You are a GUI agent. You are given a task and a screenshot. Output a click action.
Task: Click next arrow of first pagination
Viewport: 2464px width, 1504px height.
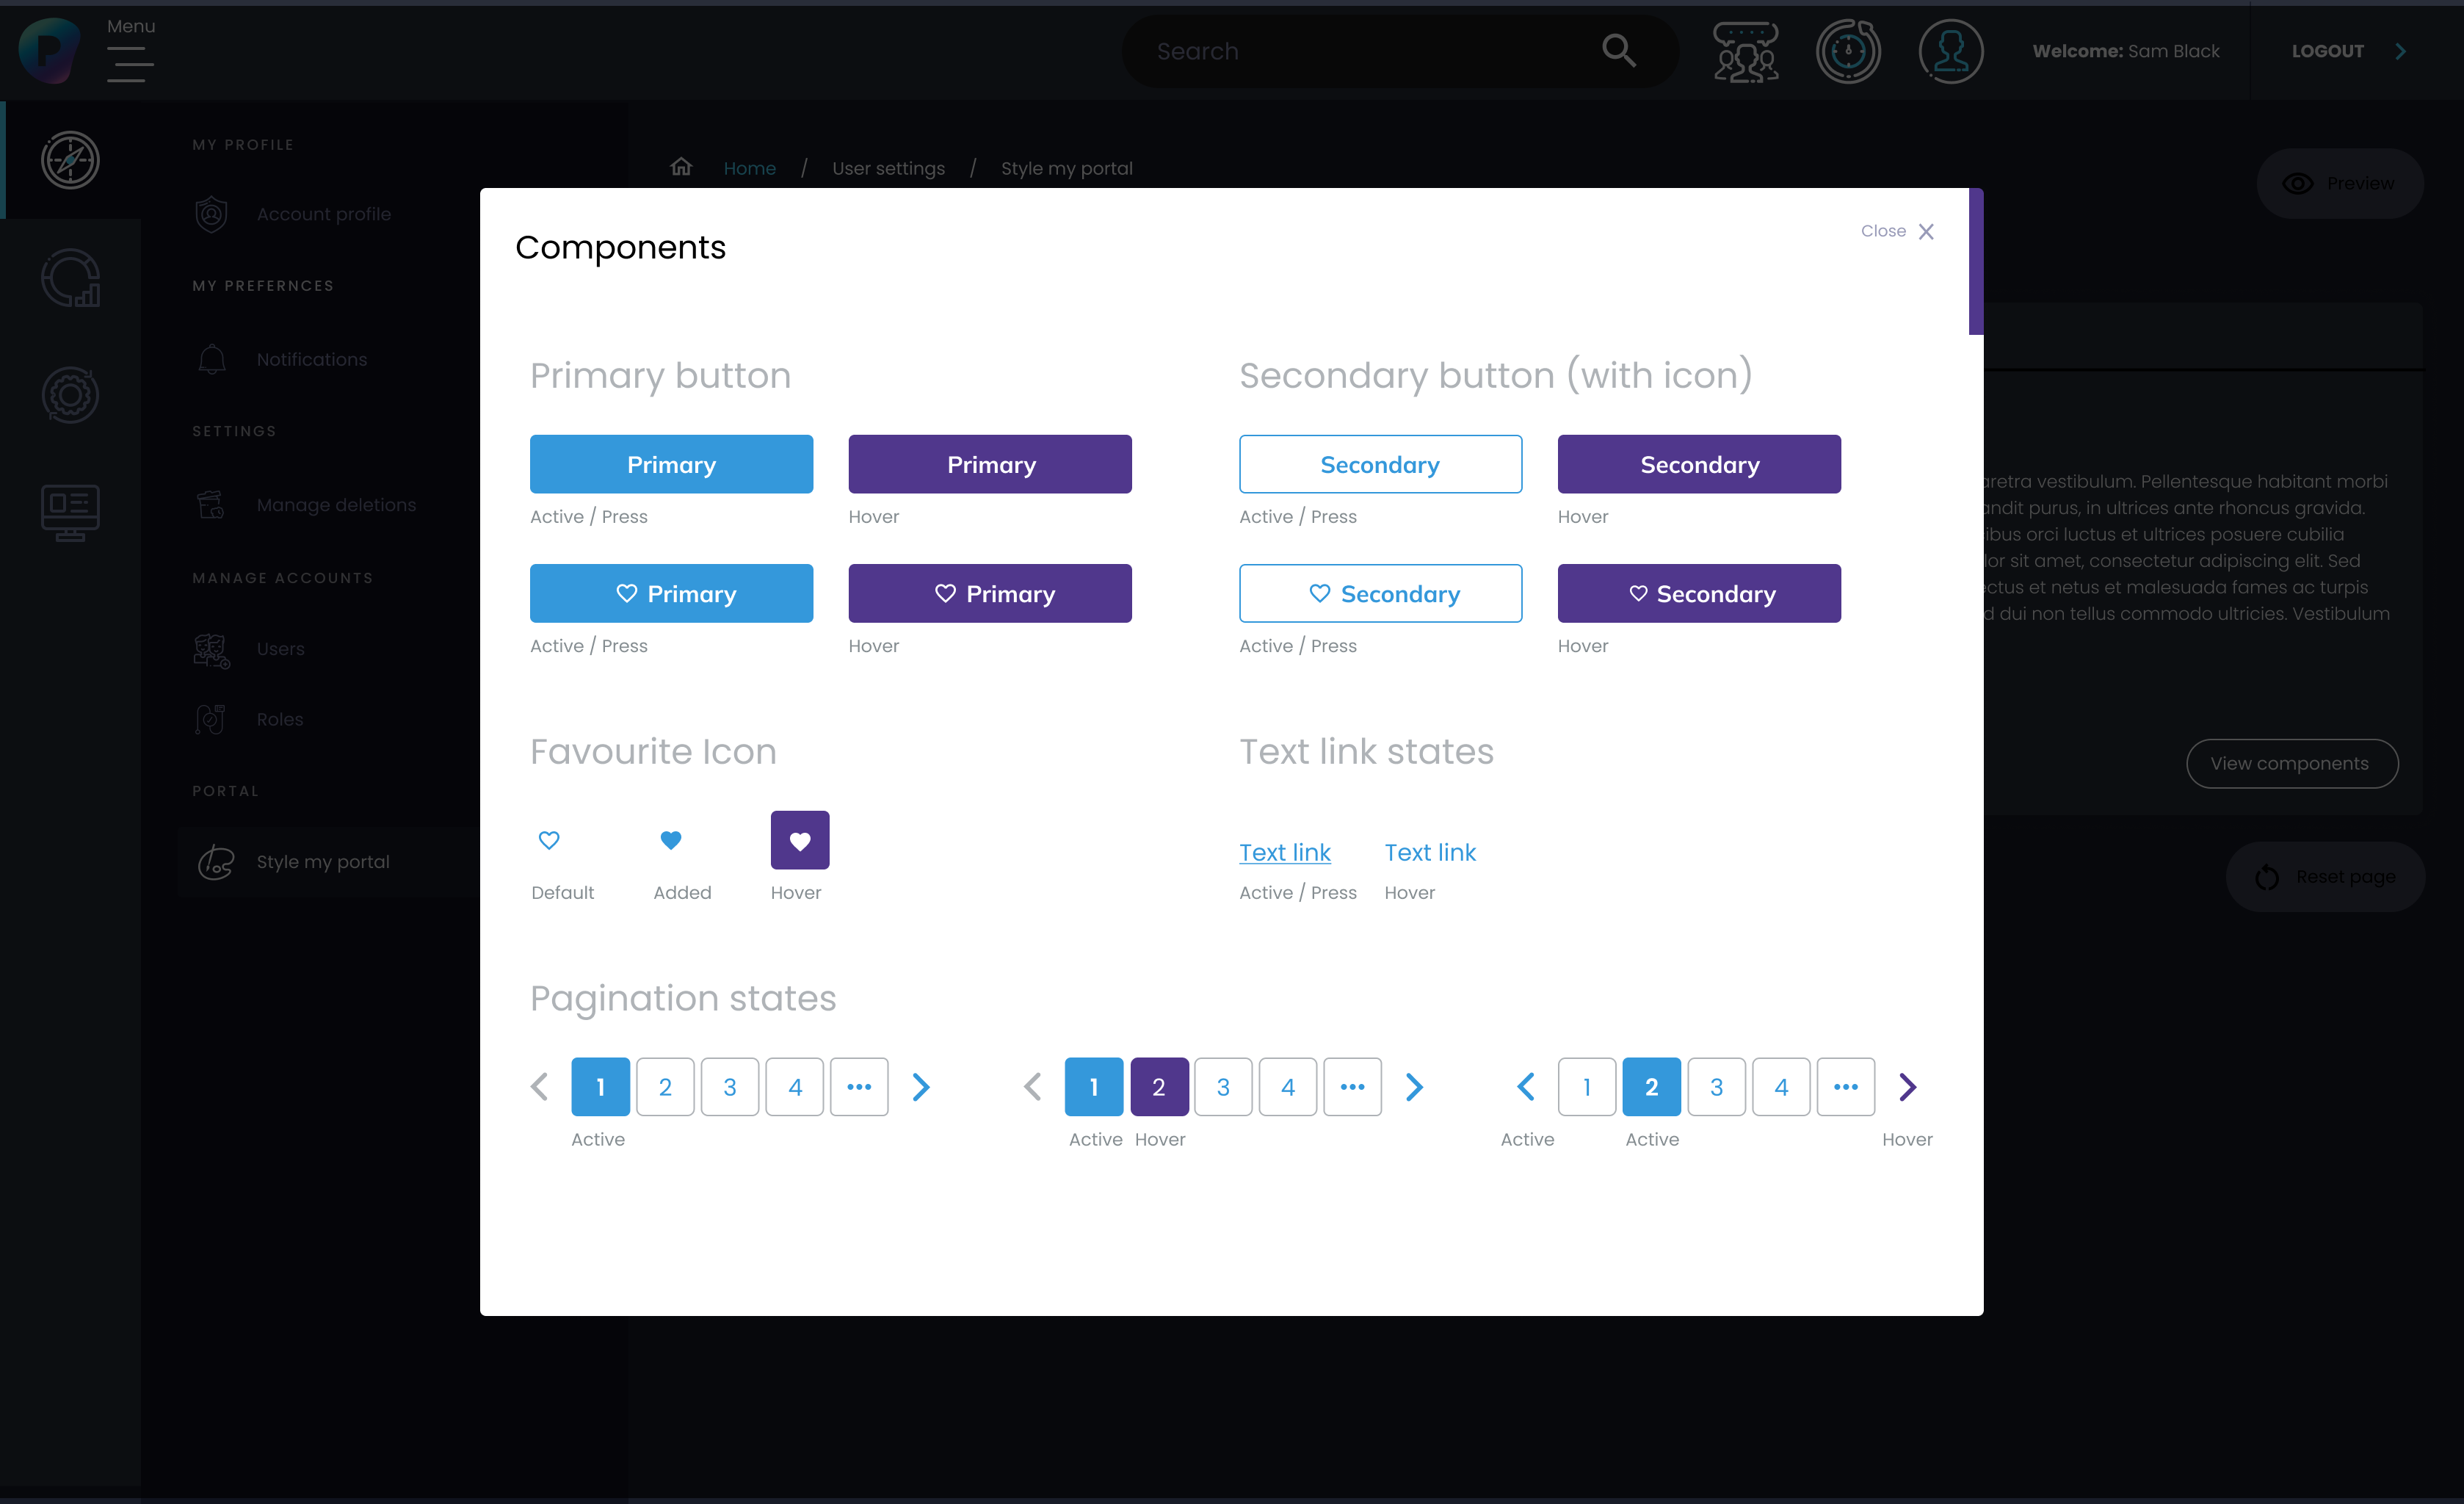coord(921,1087)
